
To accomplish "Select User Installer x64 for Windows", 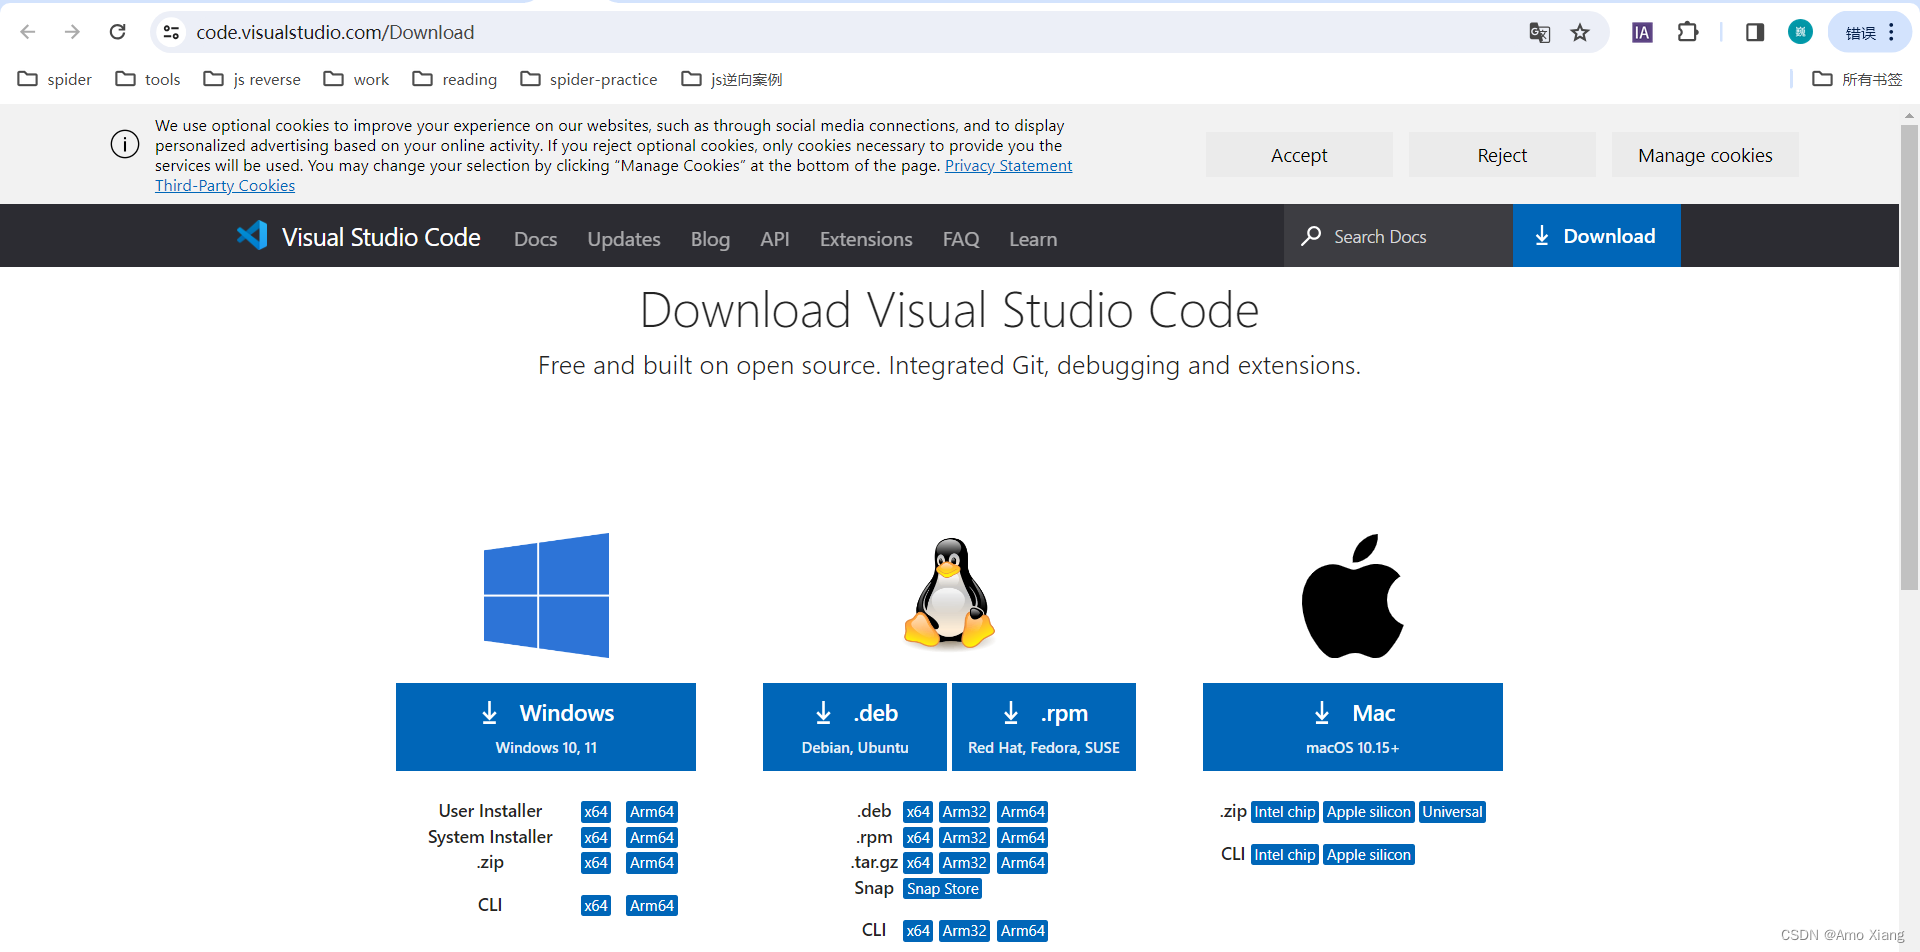I will pyautogui.click(x=596, y=812).
